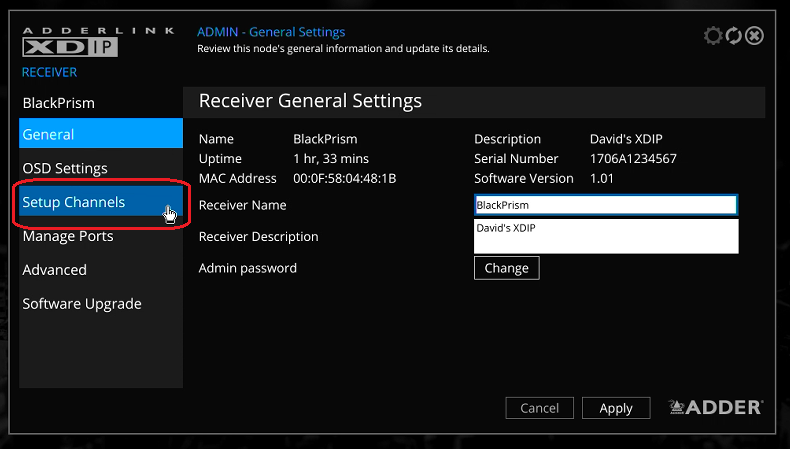Select BlackPrism in the sidebar

tap(59, 103)
